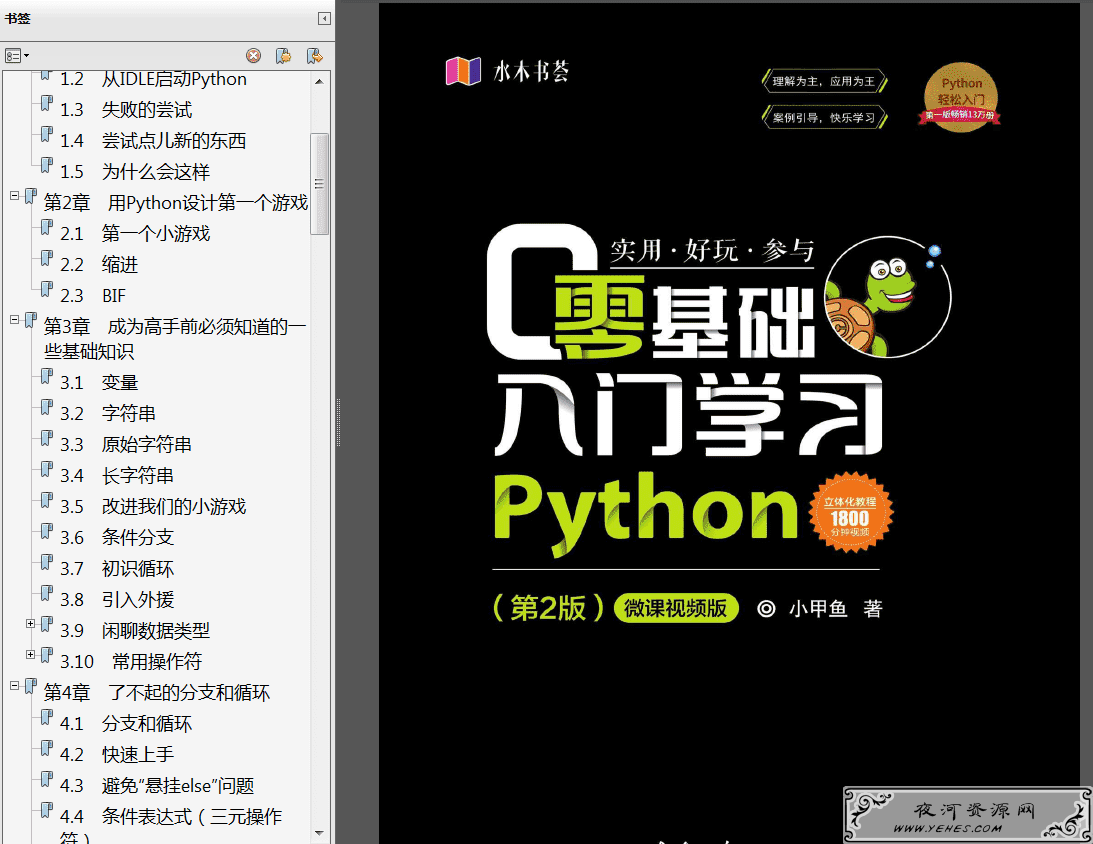Image resolution: width=1093 pixels, height=844 pixels.
Task: Collapse the 第4章 chapter tree node
Action: (x=14, y=686)
